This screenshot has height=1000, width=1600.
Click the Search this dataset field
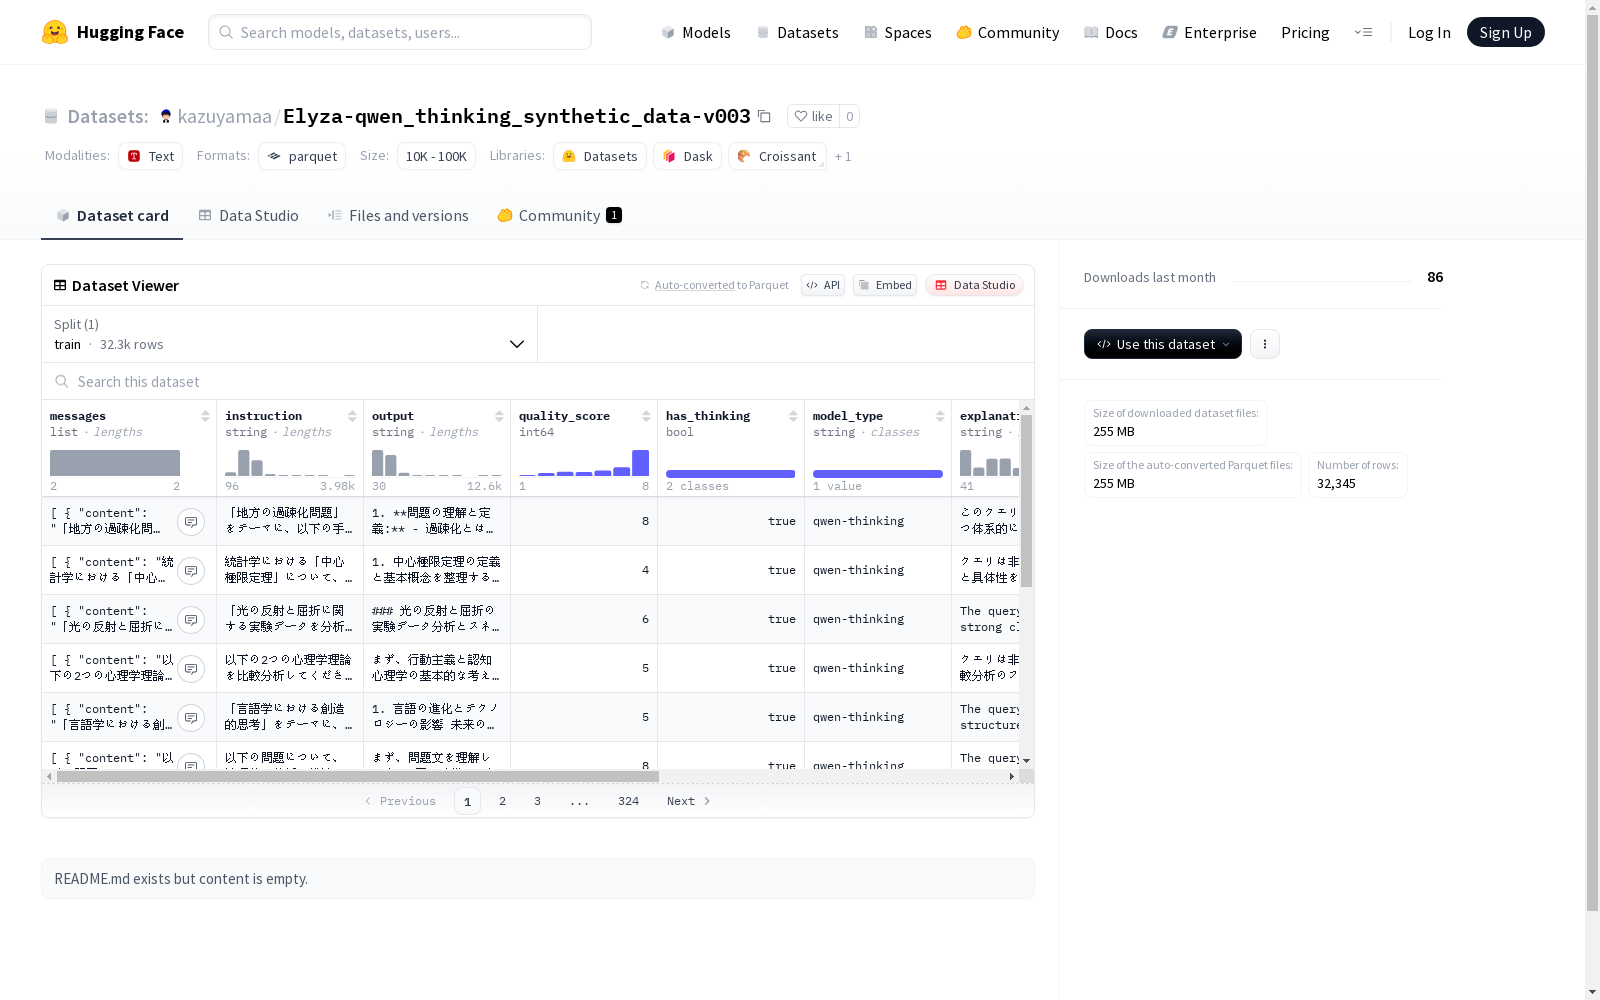(538, 382)
